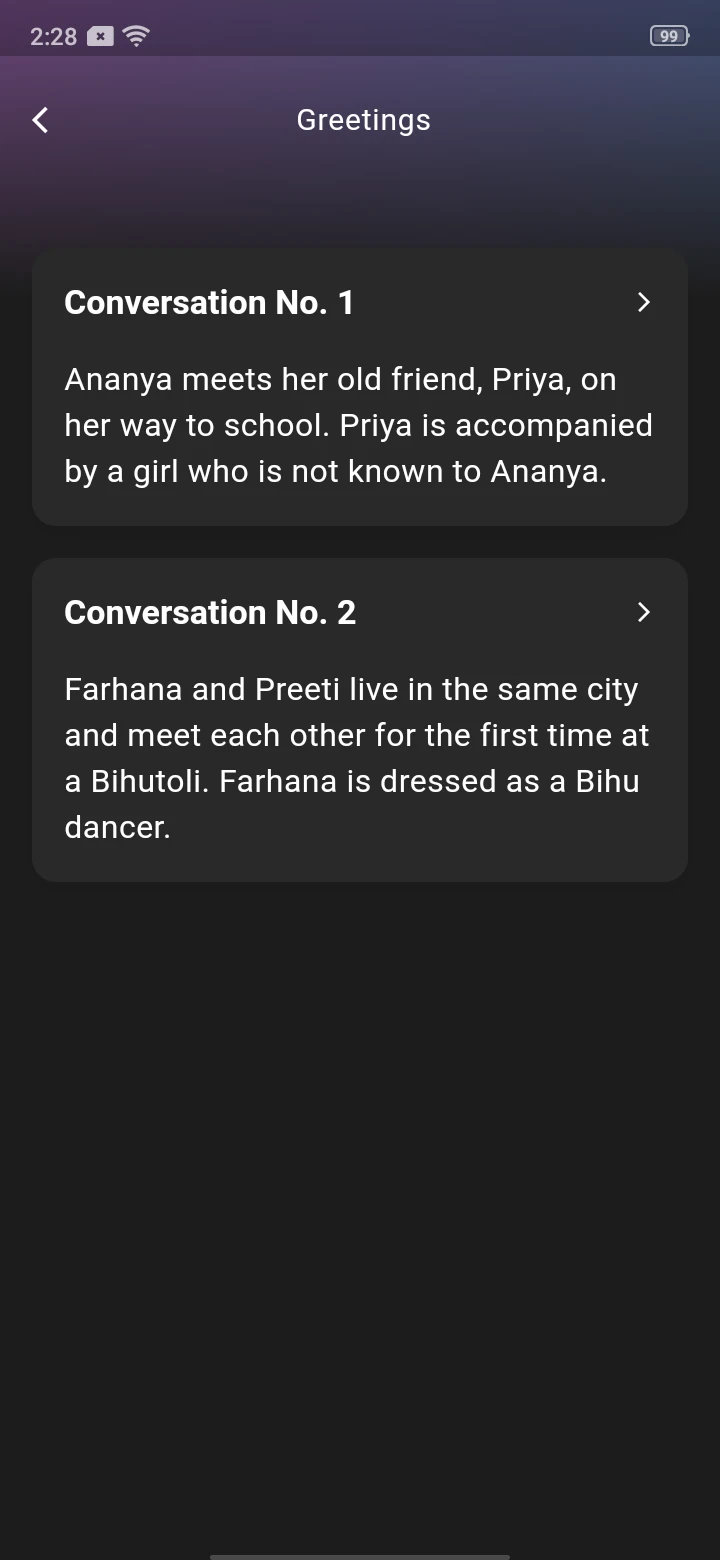Select the "Conversation No. 2" heading
The height and width of the screenshot is (1560, 720).
(210, 612)
